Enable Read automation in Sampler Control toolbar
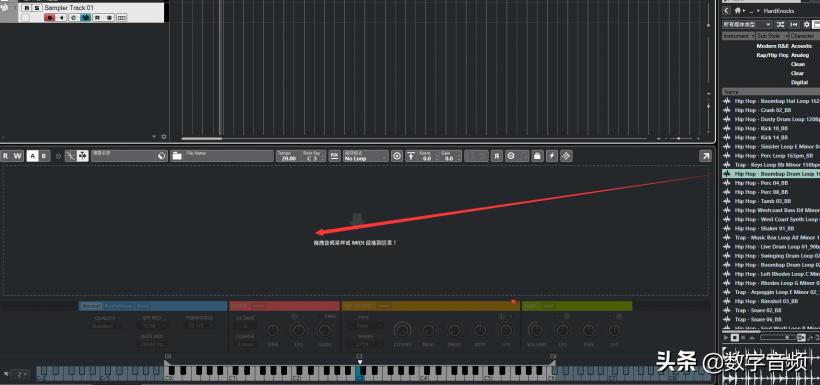Image resolution: width=820 pixels, height=385 pixels. pos(6,156)
